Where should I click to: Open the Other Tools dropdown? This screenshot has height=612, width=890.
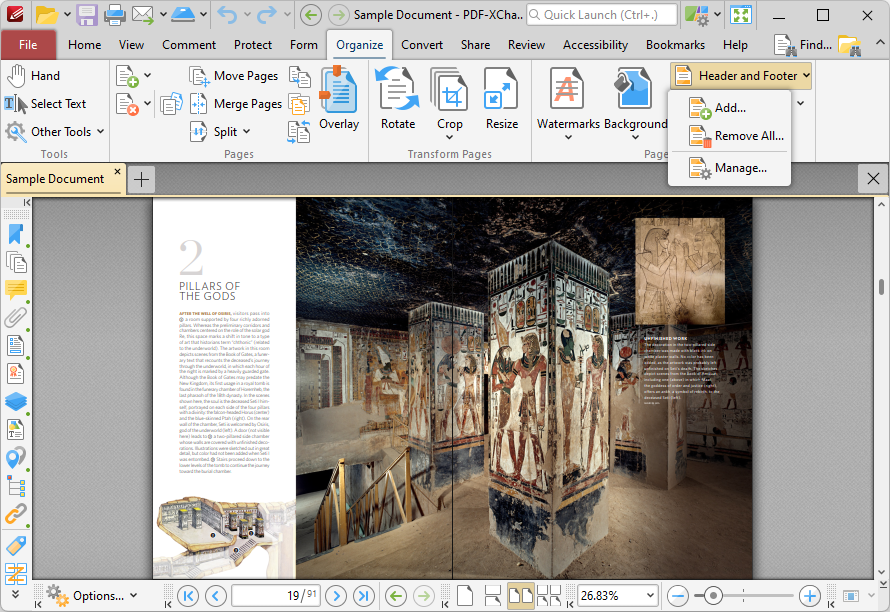pos(54,132)
